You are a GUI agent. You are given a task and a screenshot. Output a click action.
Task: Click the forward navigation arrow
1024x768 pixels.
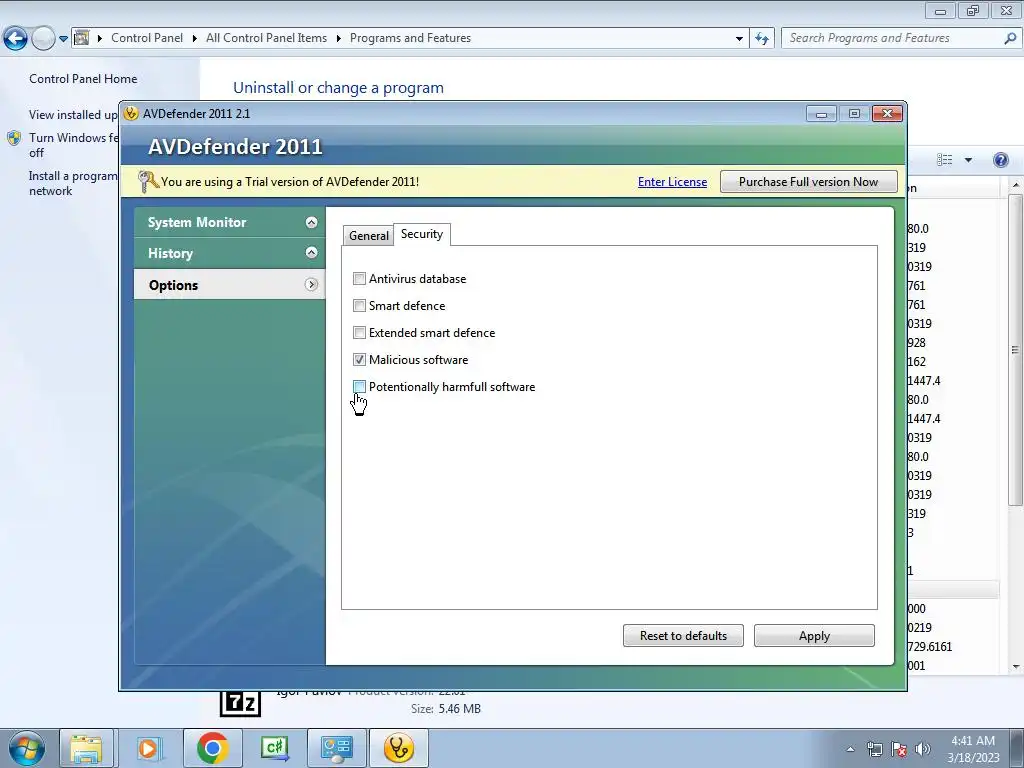coord(43,39)
